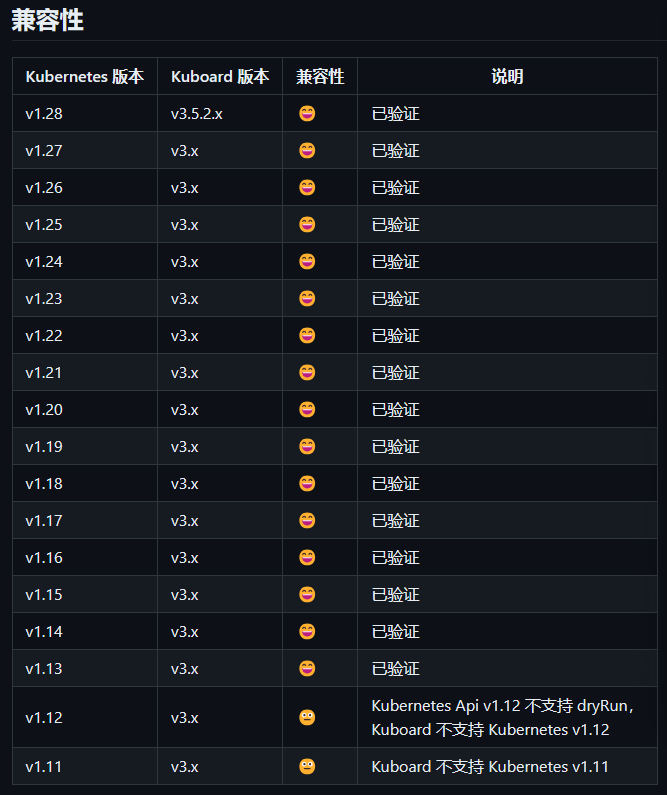Click the v1.27 Kubernetes version cell
667x795 pixels.
(x=44, y=151)
